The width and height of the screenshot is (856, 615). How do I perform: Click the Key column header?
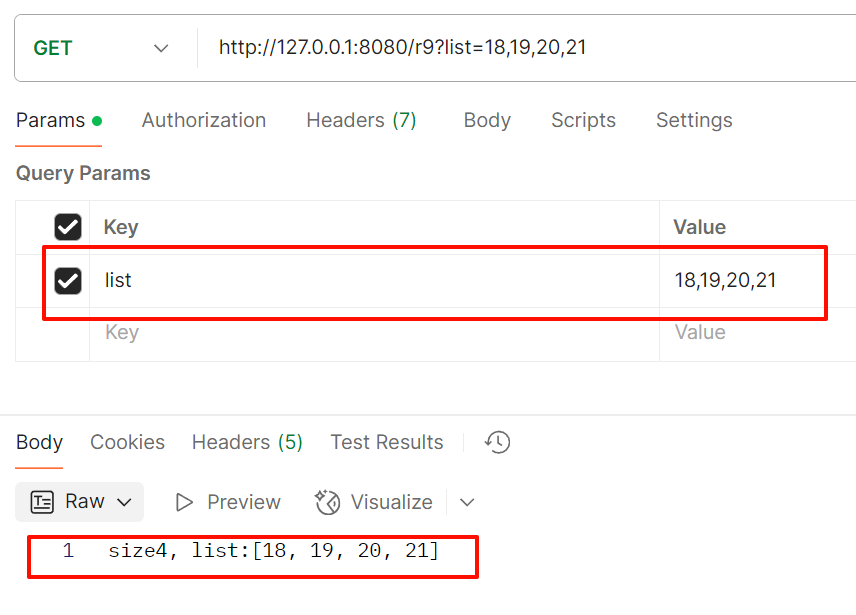[x=121, y=227]
